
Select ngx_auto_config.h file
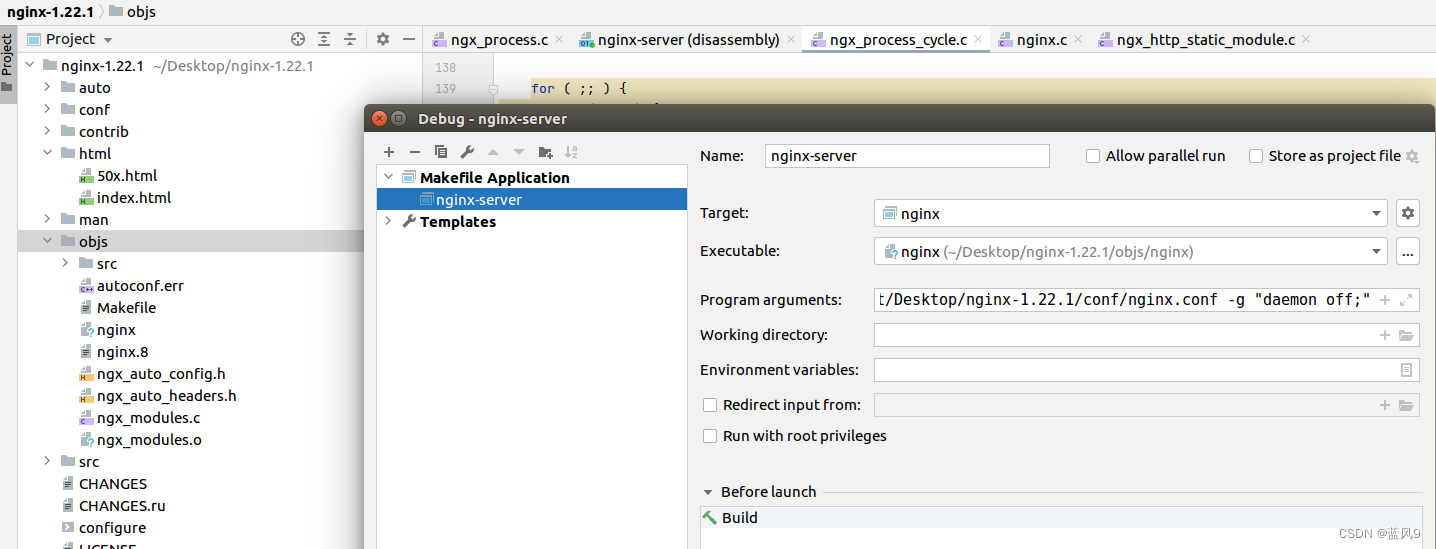coord(161,374)
